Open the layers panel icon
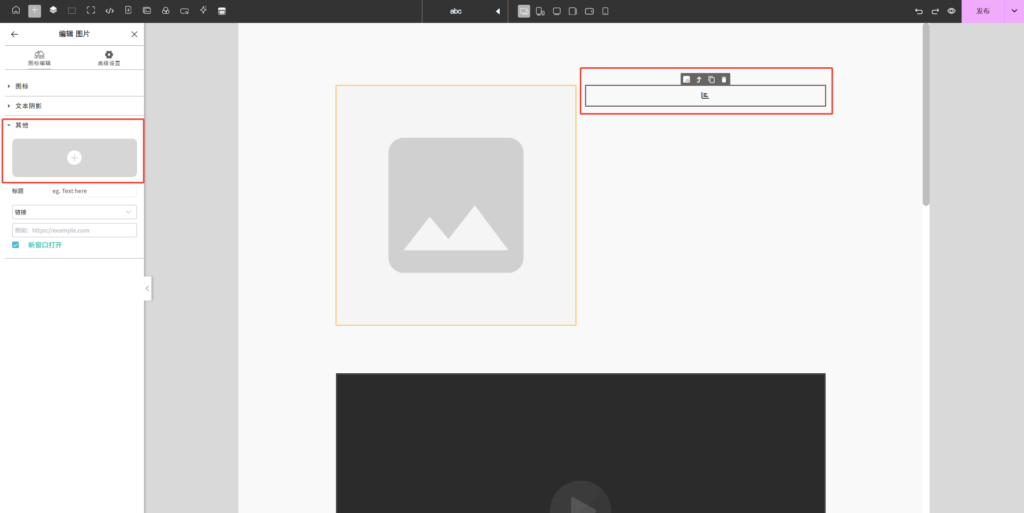This screenshot has height=513, width=1024. point(53,11)
